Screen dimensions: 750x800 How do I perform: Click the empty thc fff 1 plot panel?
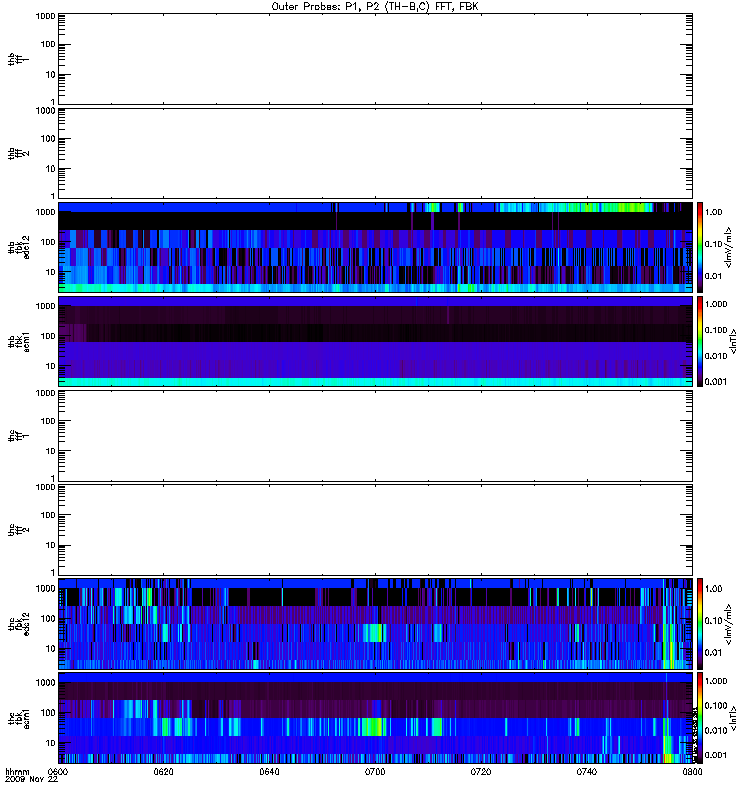(375, 436)
